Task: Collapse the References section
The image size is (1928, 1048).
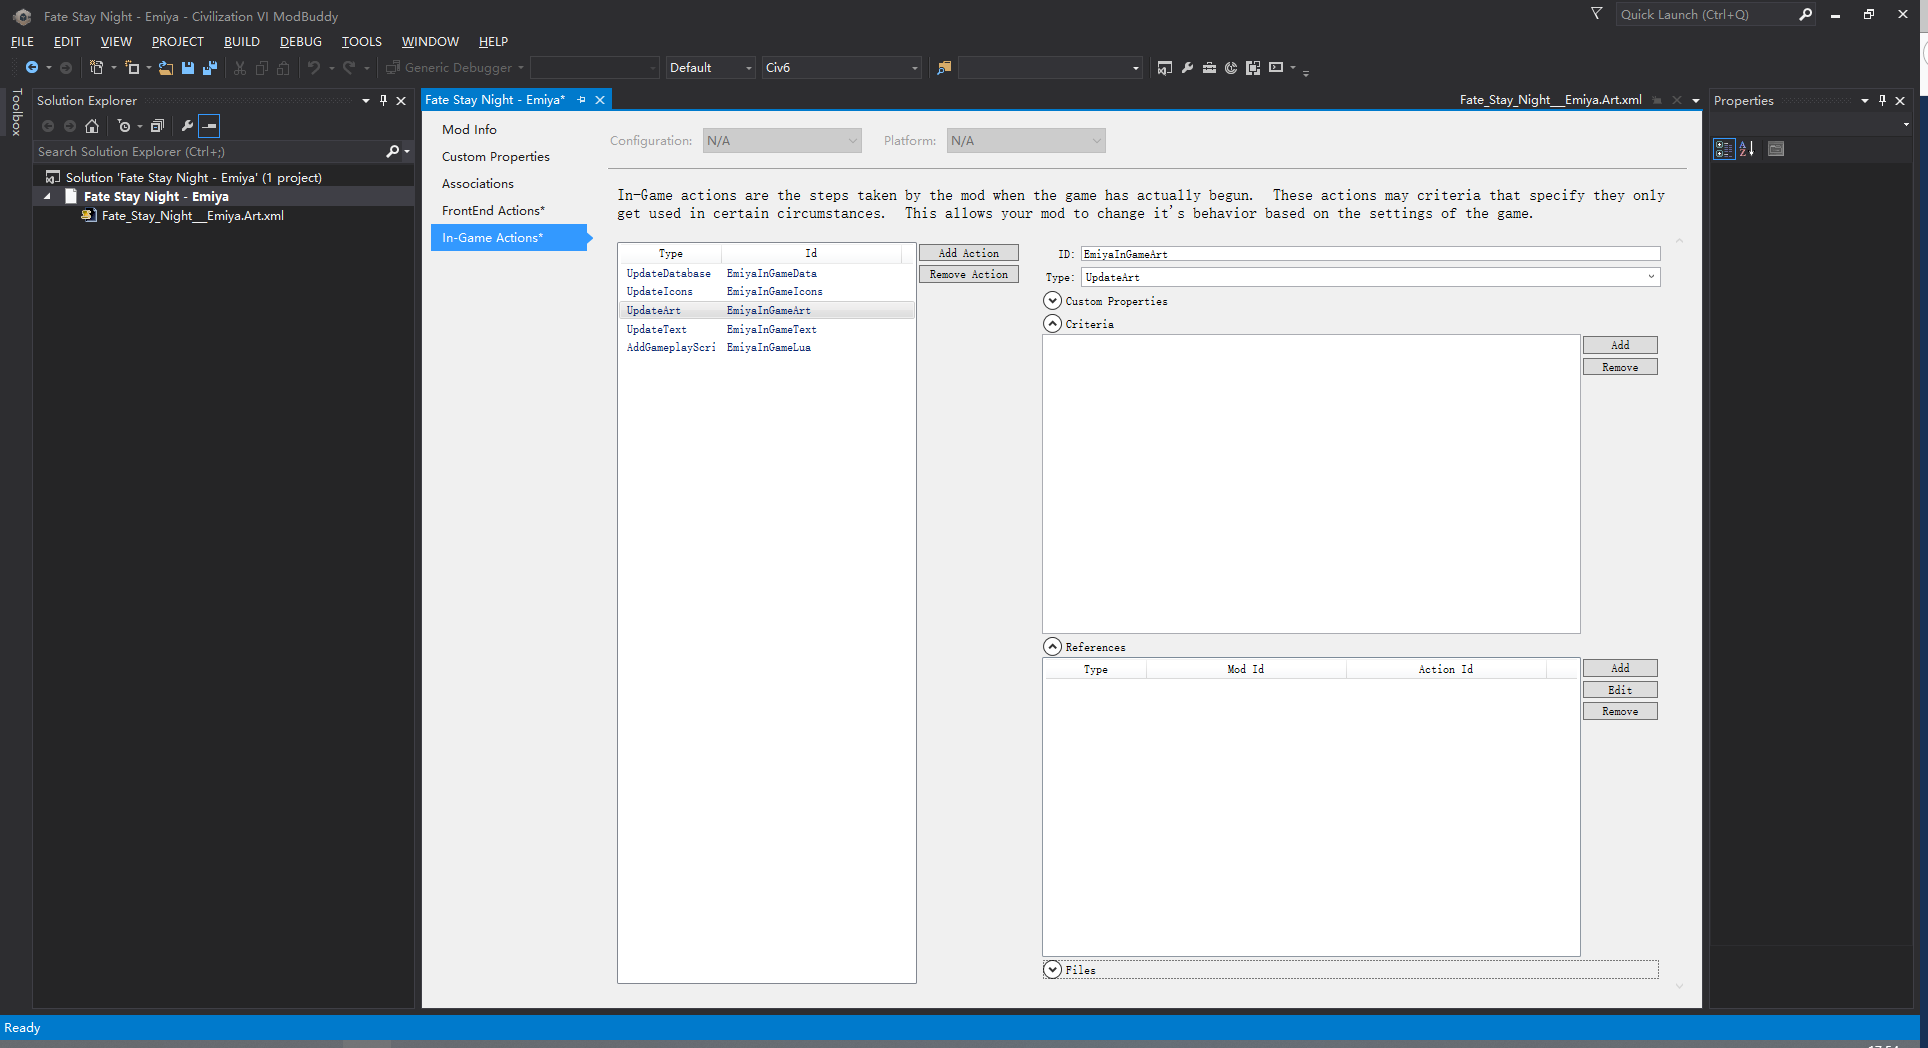Action: coord(1052,647)
